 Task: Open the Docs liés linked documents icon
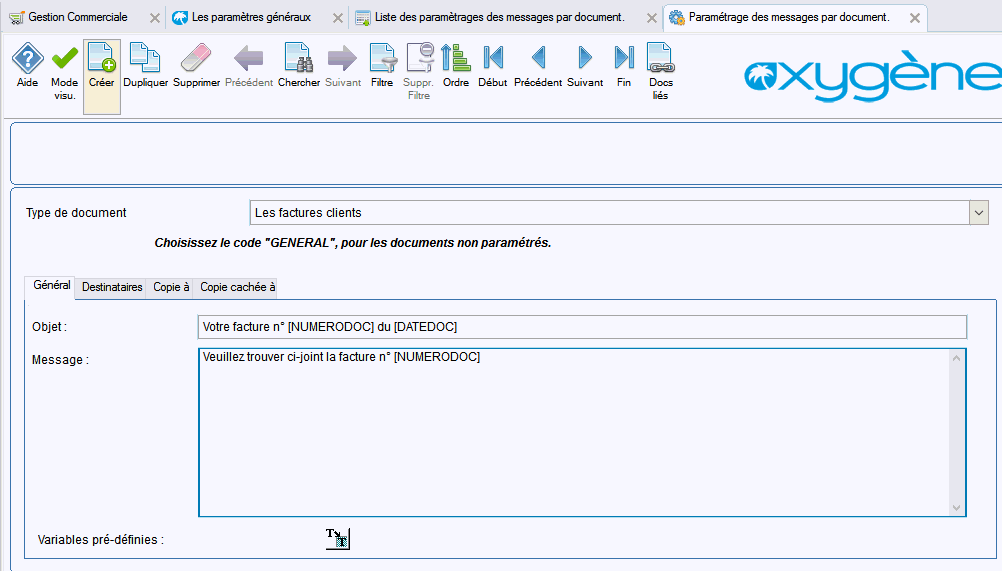click(661, 58)
